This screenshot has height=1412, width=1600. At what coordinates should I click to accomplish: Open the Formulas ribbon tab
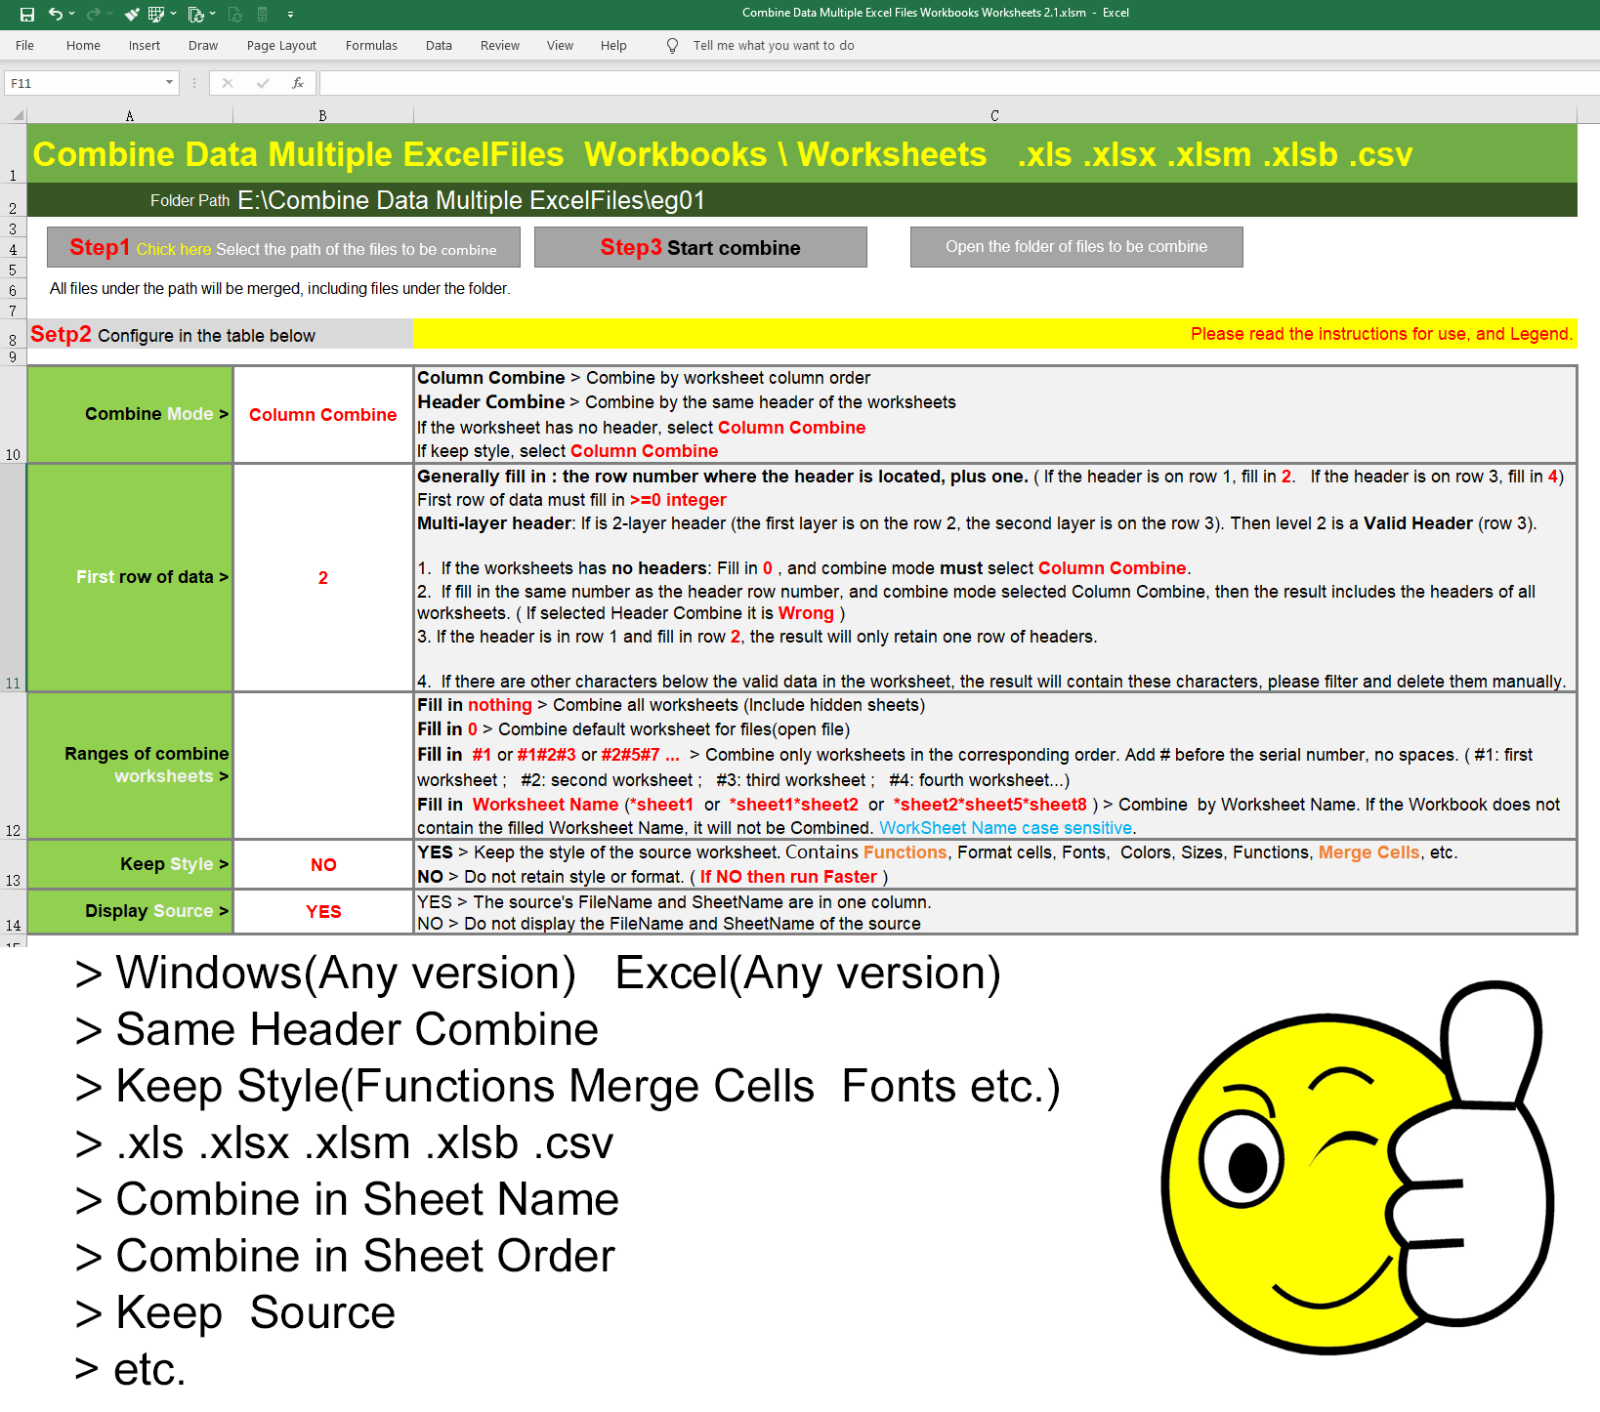click(x=371, y=46)
